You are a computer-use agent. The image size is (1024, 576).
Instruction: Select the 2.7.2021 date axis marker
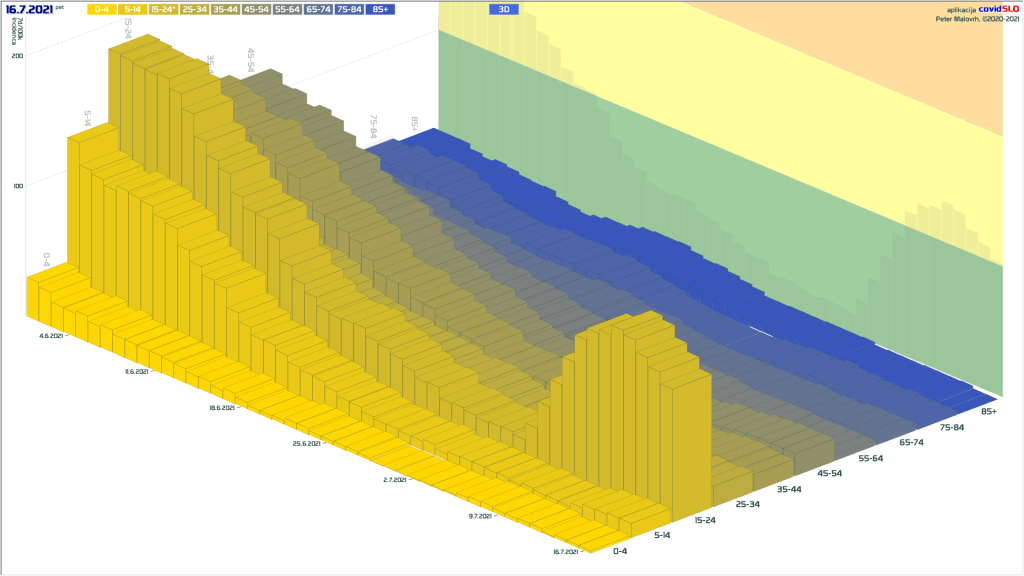click(x=395, y=480)
